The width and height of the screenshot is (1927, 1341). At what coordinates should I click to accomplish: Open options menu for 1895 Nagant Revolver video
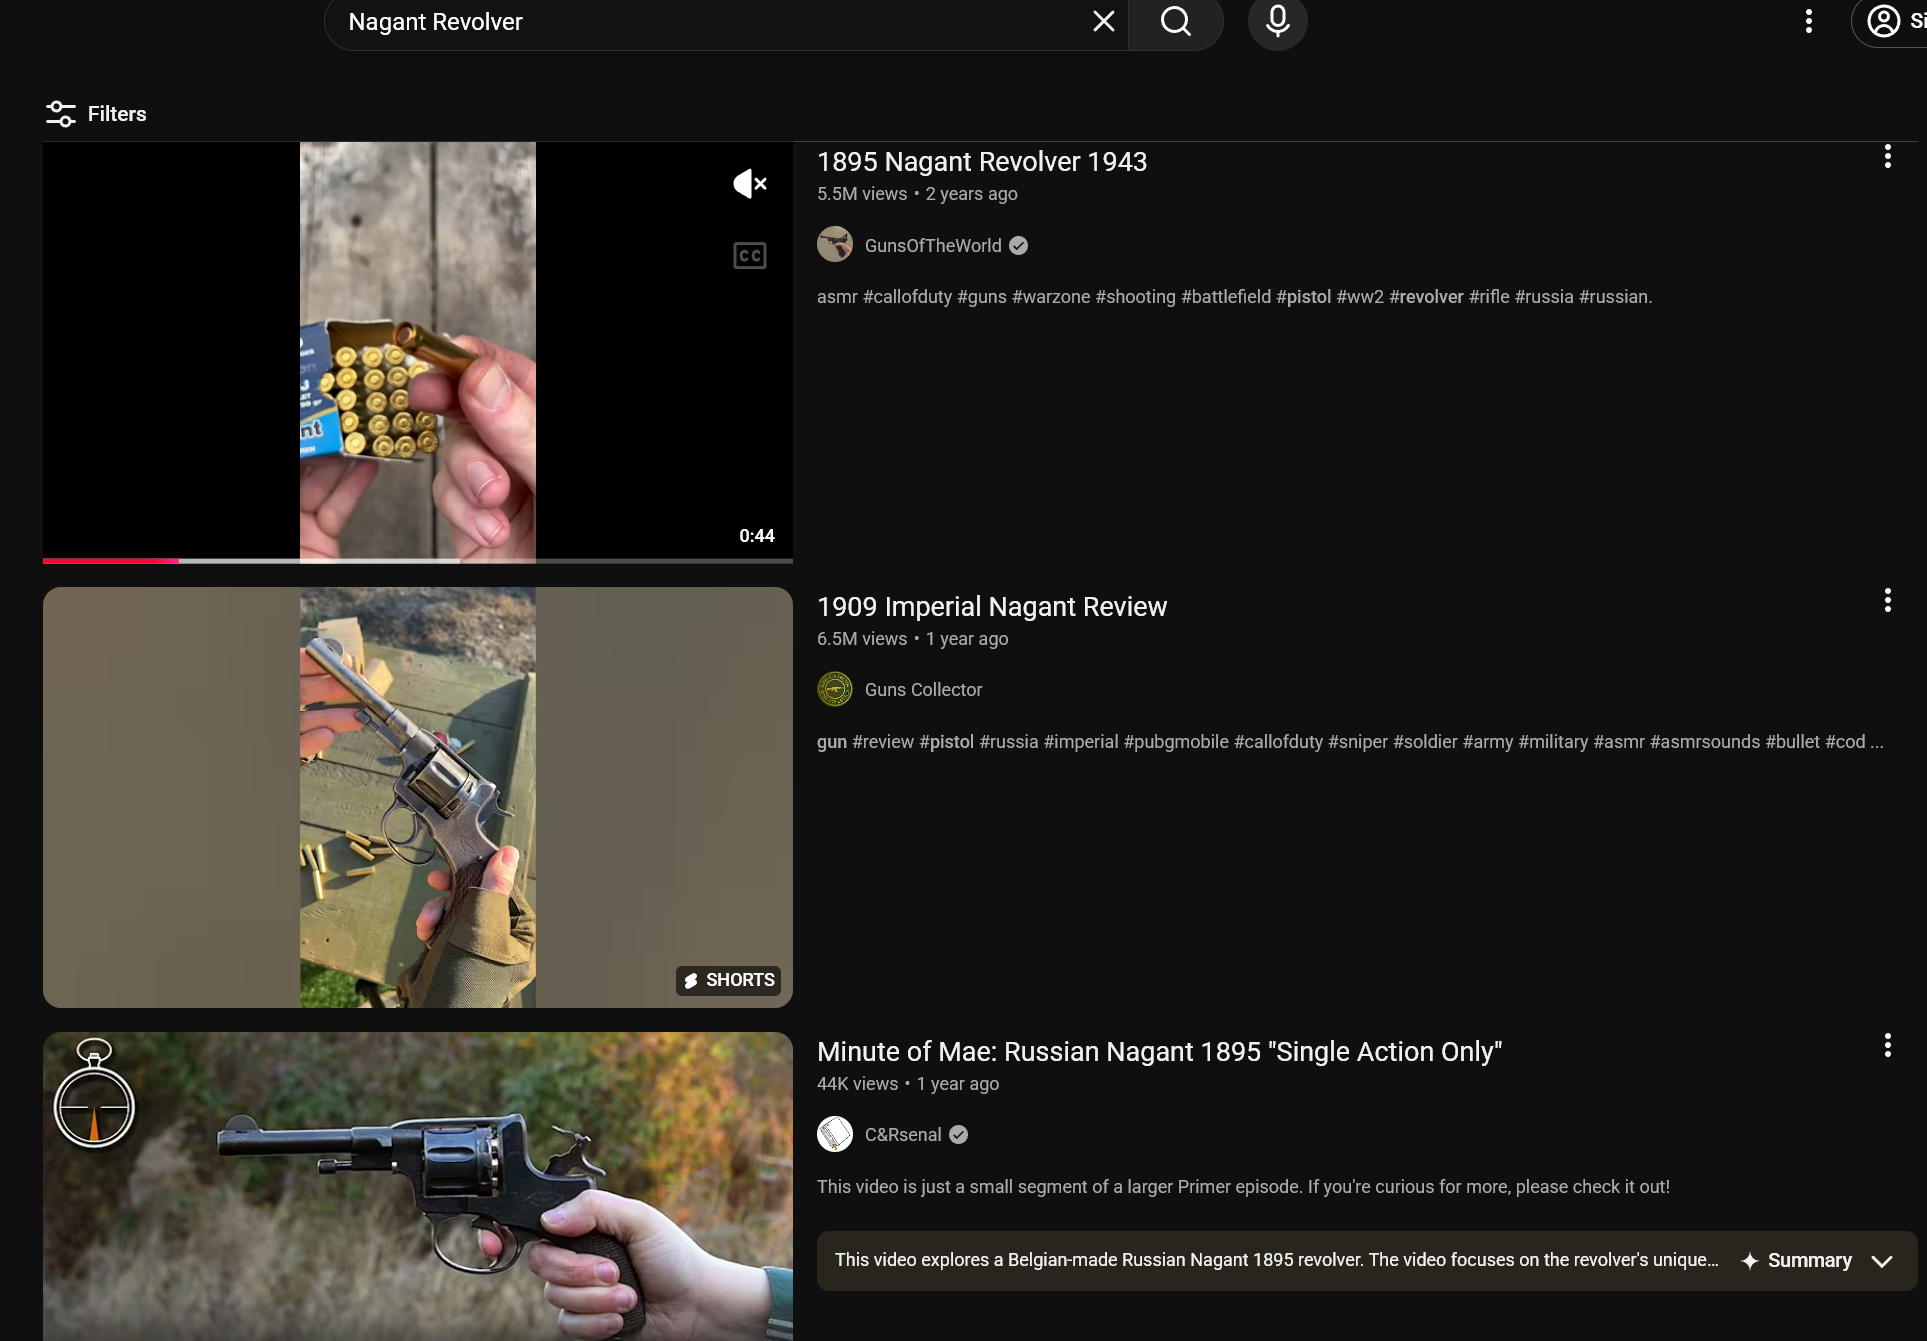[1887, 156]
